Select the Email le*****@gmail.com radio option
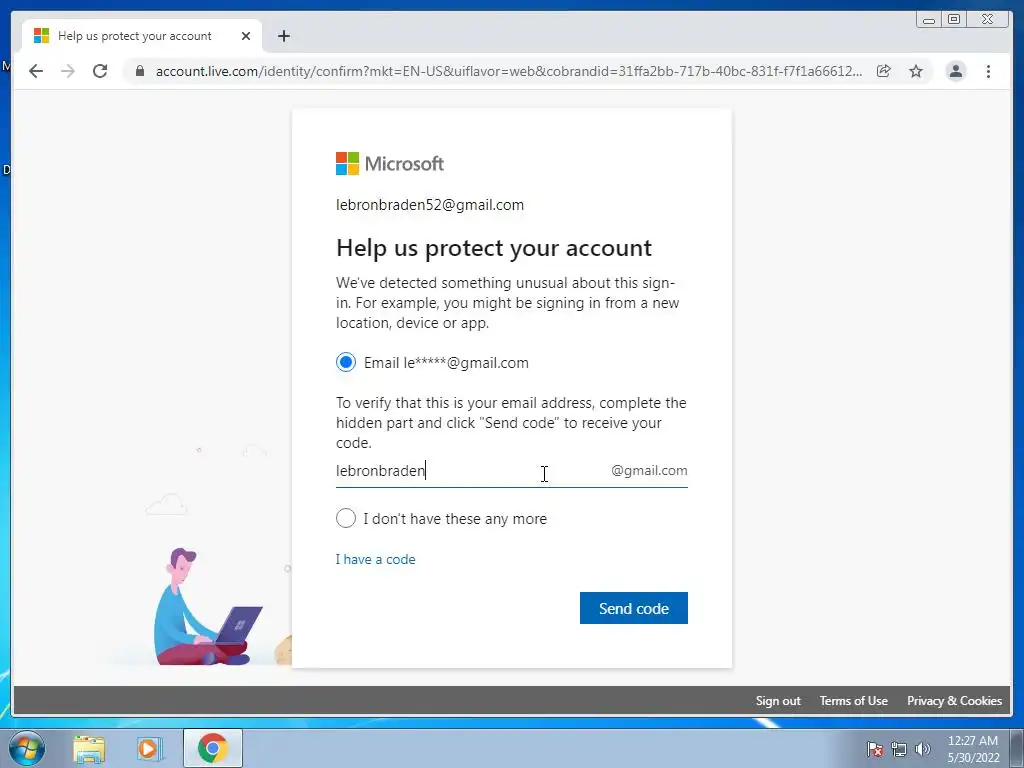1024x768 pixels. [346, 362]
